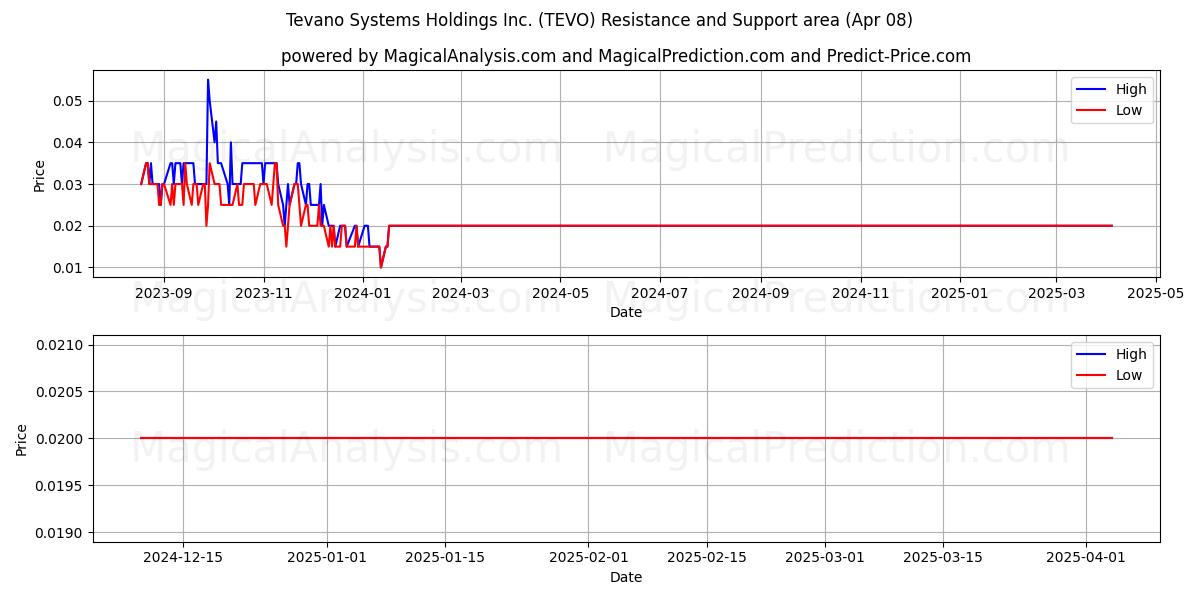Click 'High' in the upper chart legend
This screenshot has width=1200, height=600.
pyautogui.click(x=1131, y=89)
